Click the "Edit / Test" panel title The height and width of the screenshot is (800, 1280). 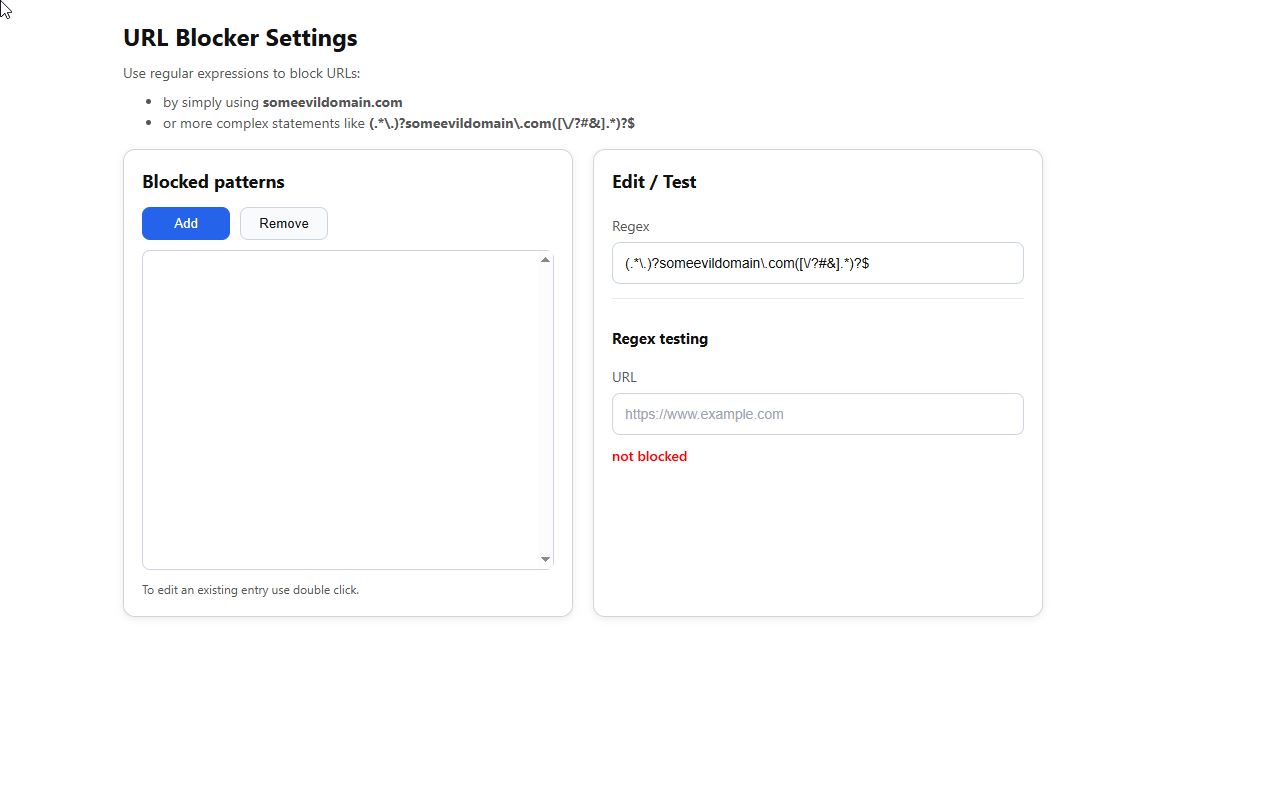click(x=654, y=182)
